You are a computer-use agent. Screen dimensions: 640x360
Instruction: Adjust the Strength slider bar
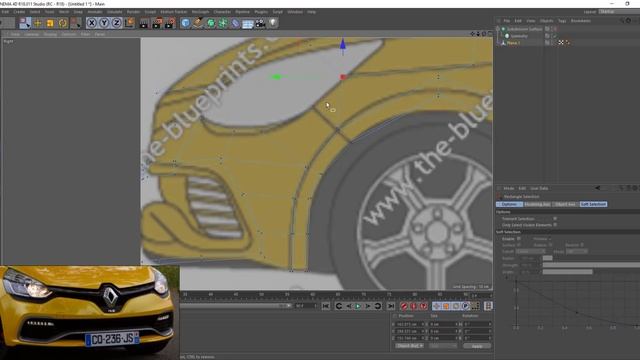pyautogui.click(x=591, y=265)
